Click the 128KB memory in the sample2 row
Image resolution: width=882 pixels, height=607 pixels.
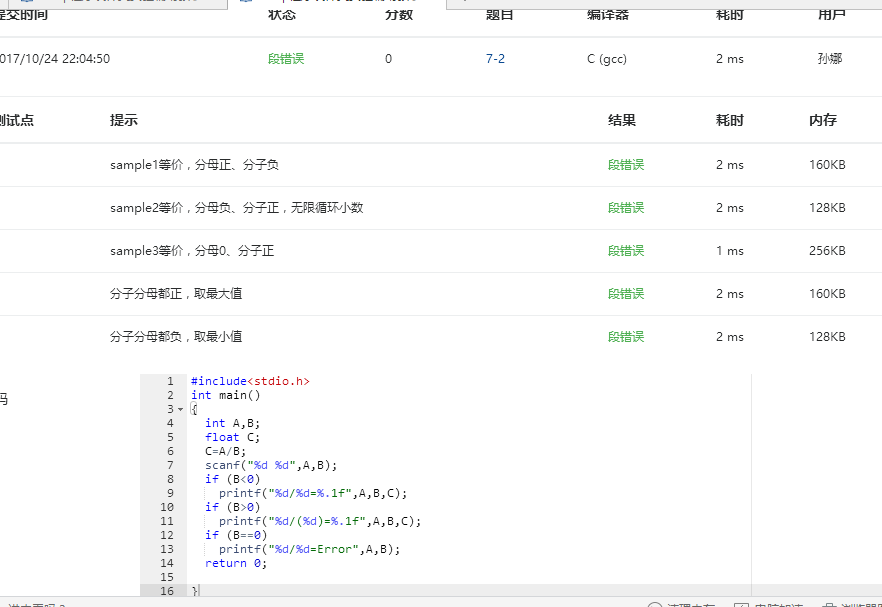tap(827, 208)
